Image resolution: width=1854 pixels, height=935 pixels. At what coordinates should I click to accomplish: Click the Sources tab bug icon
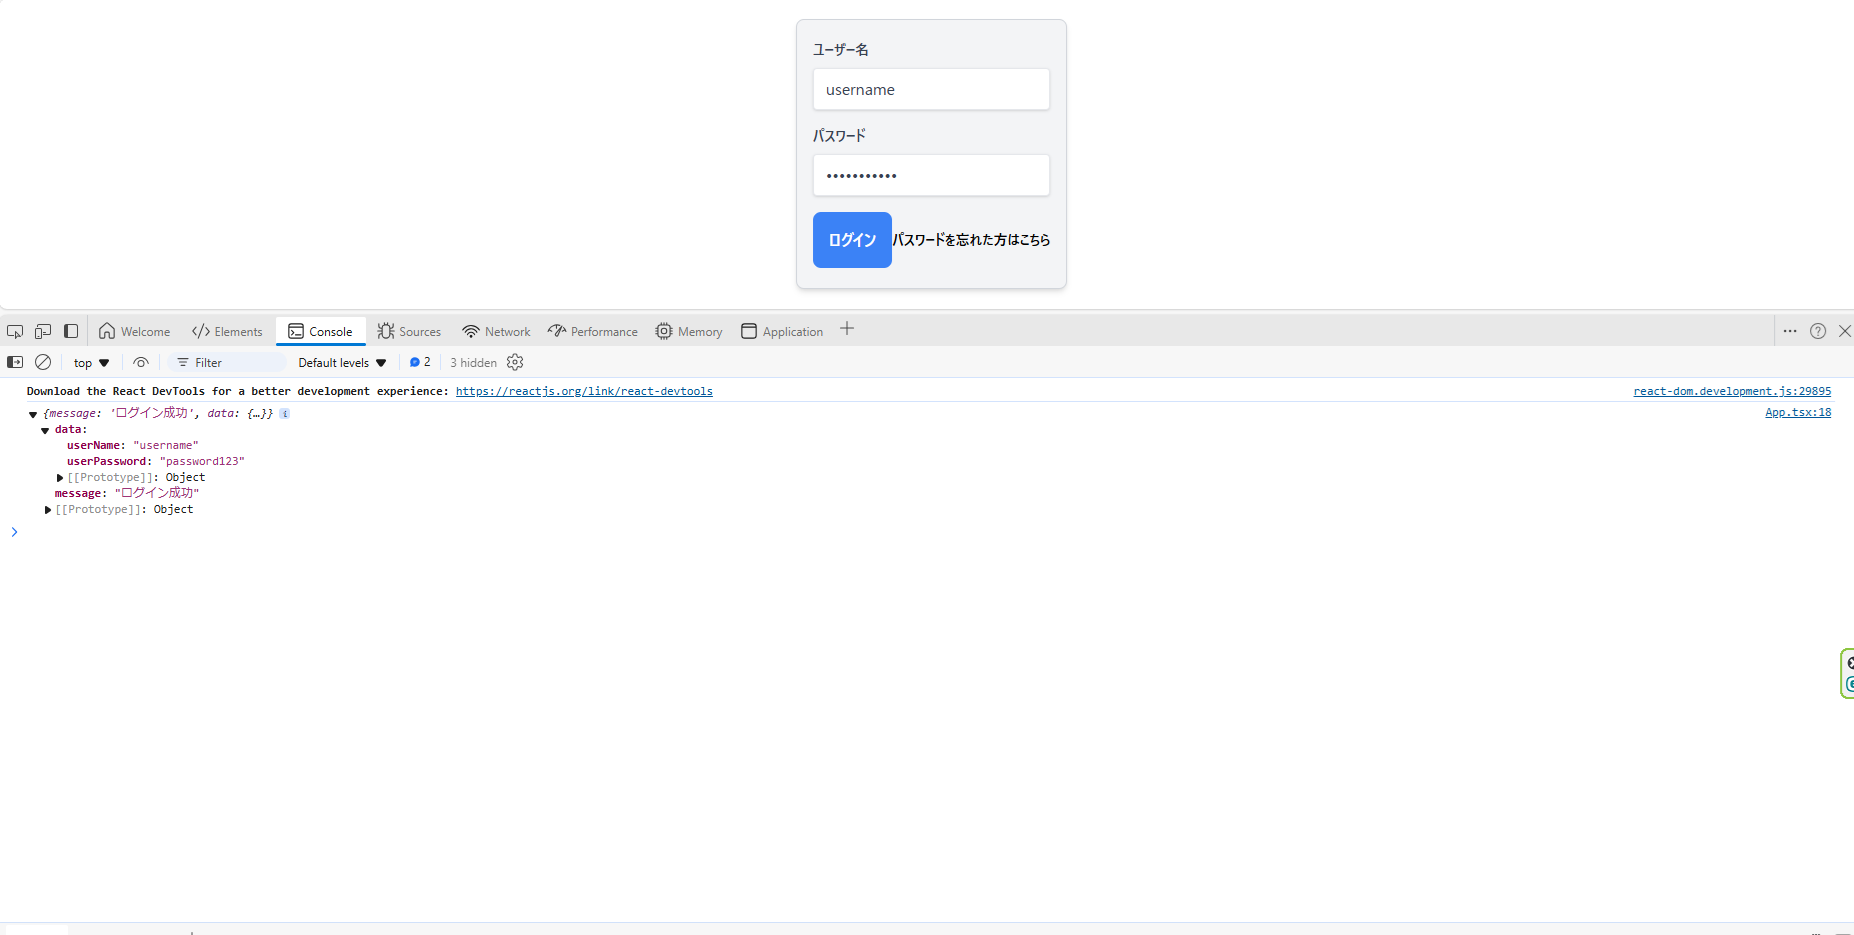(385, 331)
